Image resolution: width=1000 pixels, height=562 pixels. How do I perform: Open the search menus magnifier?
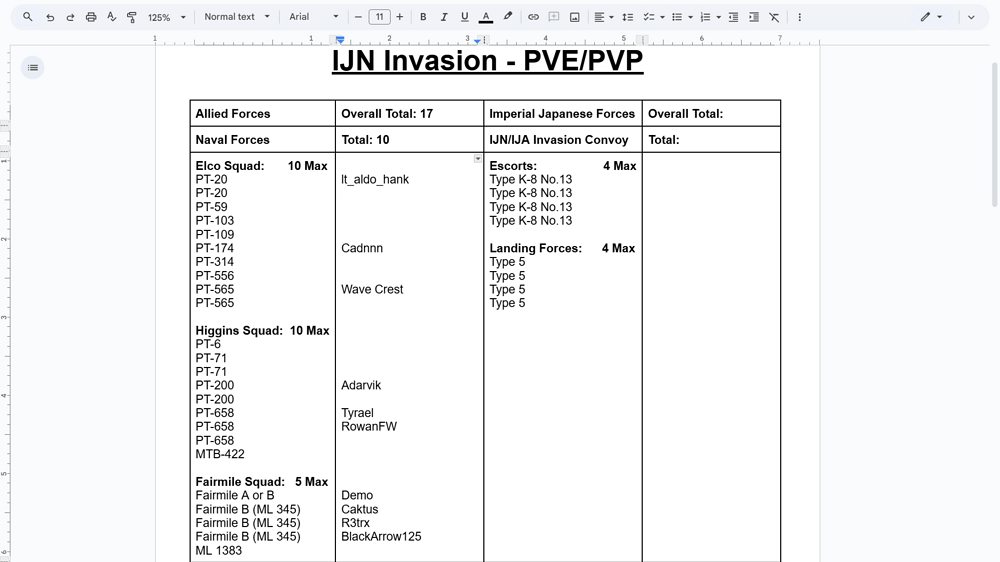pyautogui.click(x=27, y=17)
